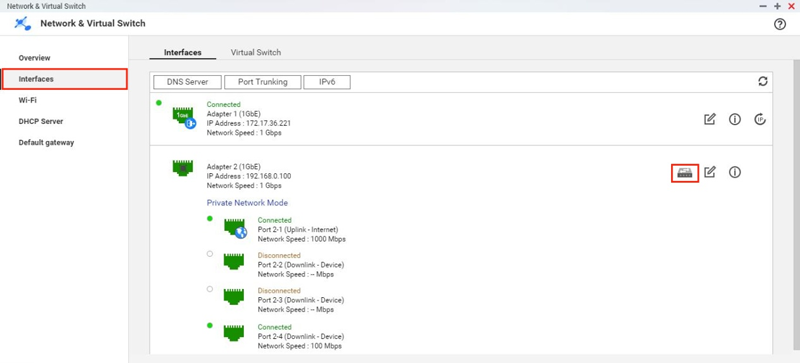Edit Adapter 1 settings with the pencil icon
The width and height of the screenshot is (800, 363).
[710, 119]
